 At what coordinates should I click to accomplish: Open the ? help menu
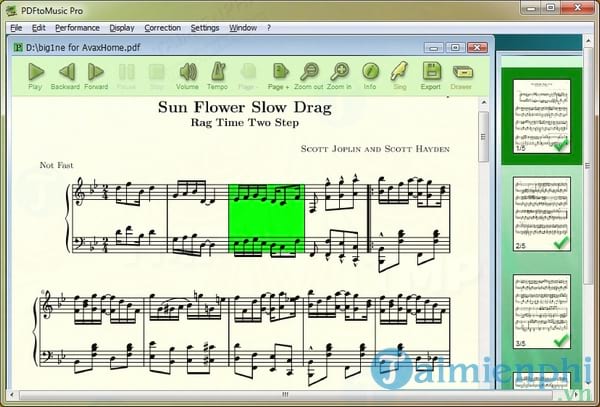(269, 28)
